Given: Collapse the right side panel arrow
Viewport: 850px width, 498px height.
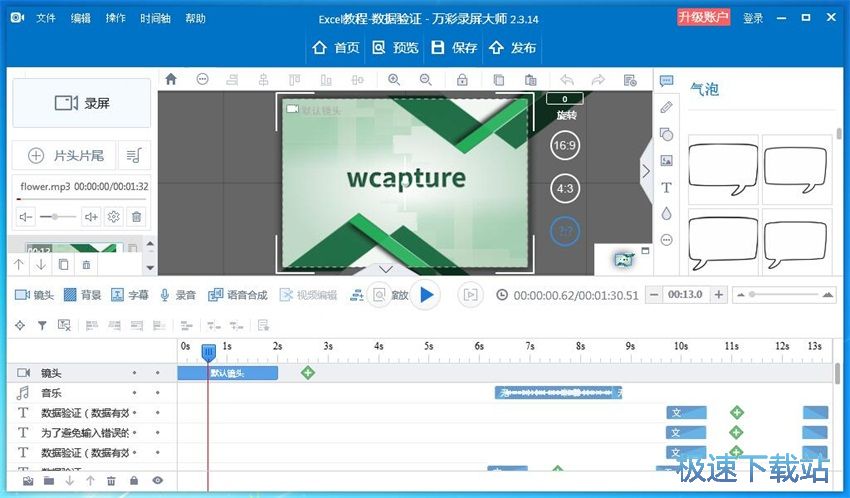Looking at the screenshot, I should tap(646, 171).
